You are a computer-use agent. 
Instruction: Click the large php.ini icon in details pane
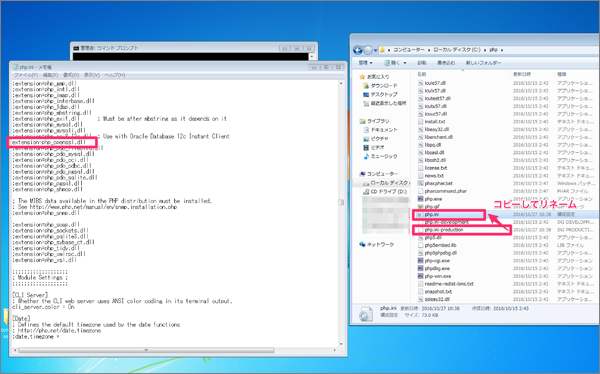point(365,314)
